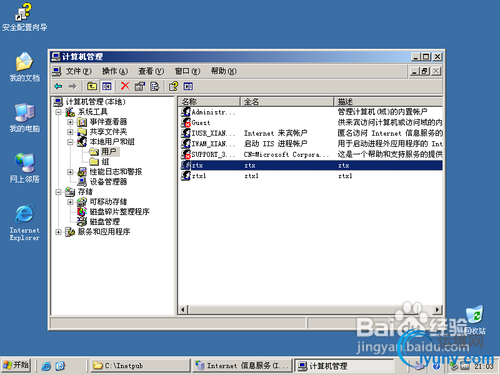The height and width of the screenshot is (375, 500).
Task: Click the Up one level folder icon
Action: point(92,86)
